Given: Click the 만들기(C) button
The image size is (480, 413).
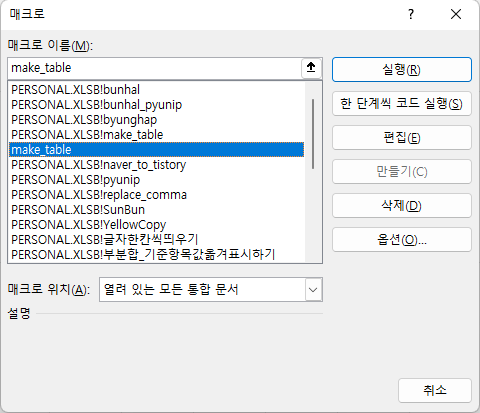Looking at the screenshot, I should 402,172.
